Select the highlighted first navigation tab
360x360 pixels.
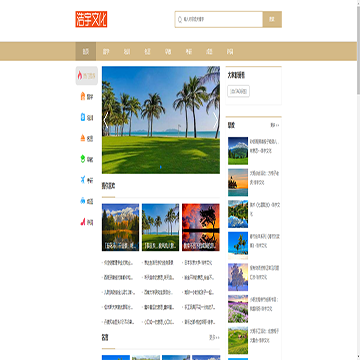[x=86, y=51]
